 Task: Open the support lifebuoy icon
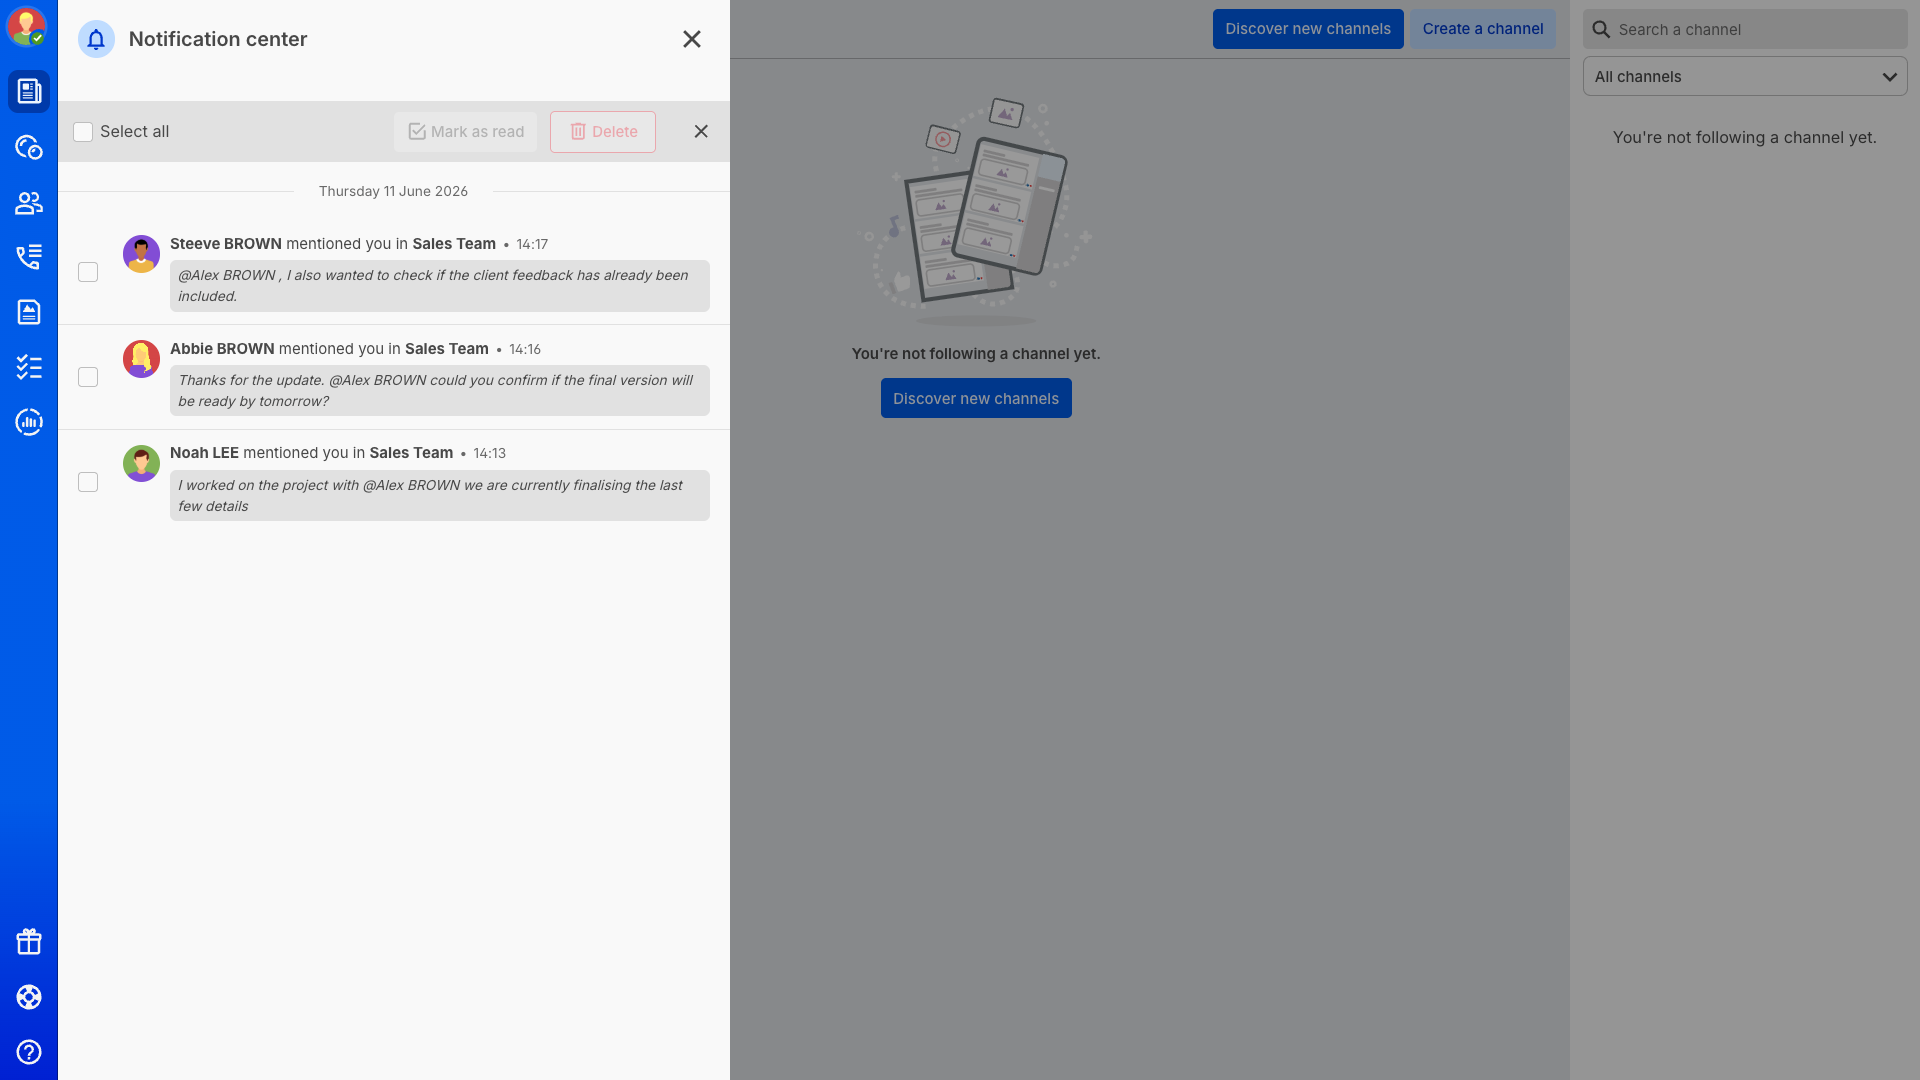pyautogui.click(x=29, y=997)
